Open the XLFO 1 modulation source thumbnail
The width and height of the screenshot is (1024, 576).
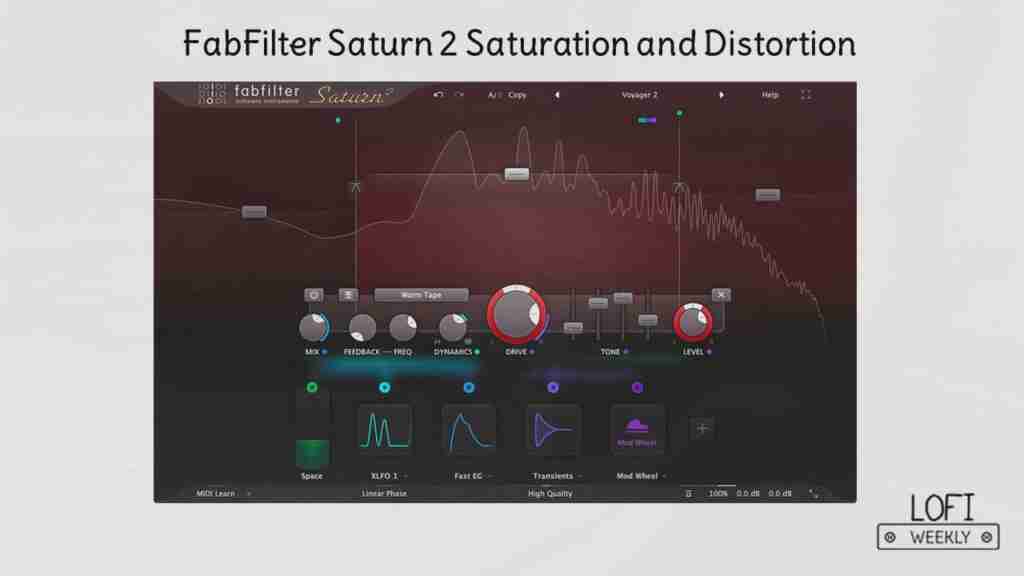pos(385,430)
